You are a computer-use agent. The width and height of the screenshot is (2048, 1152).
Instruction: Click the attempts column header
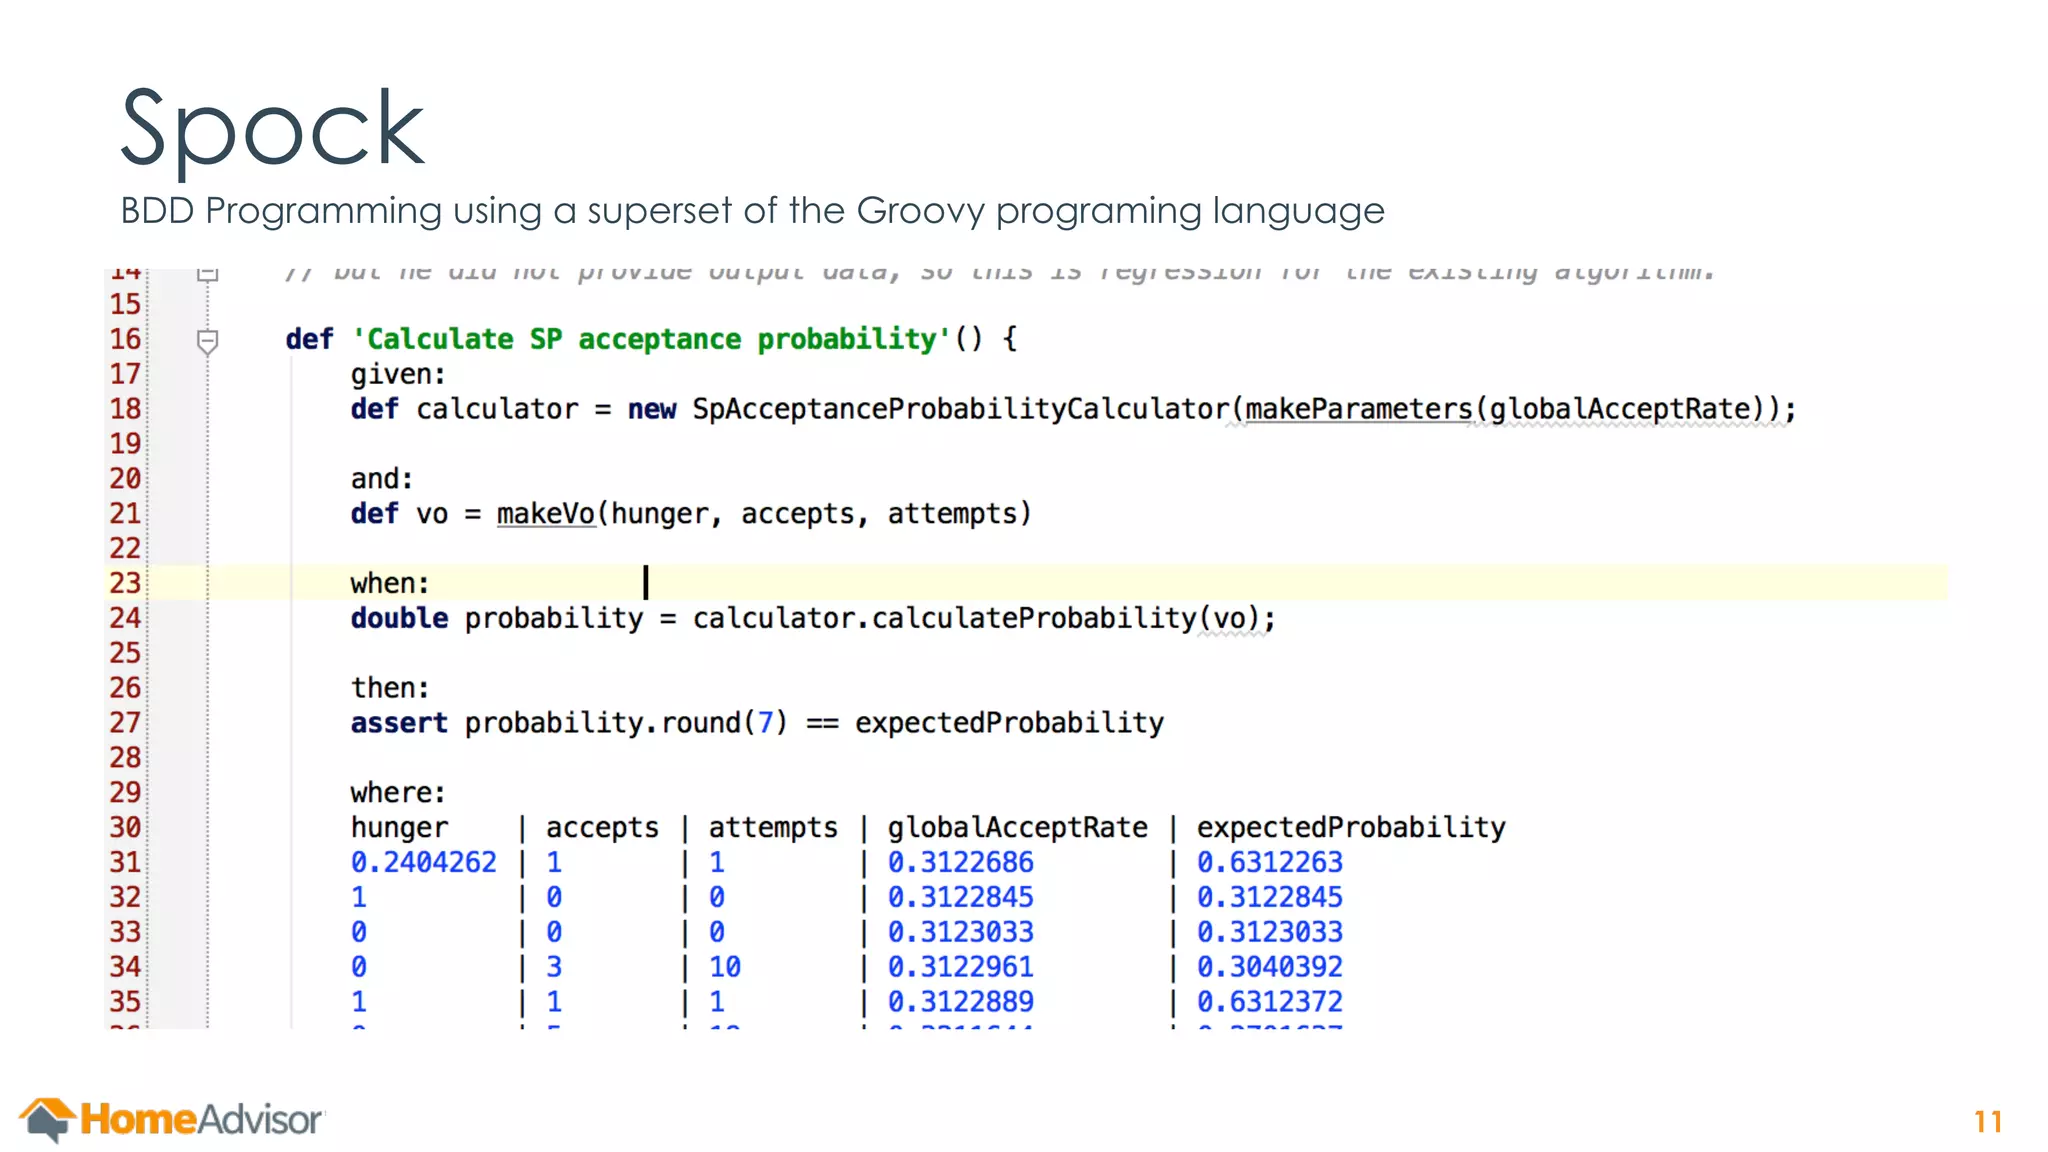click(773, 828)
